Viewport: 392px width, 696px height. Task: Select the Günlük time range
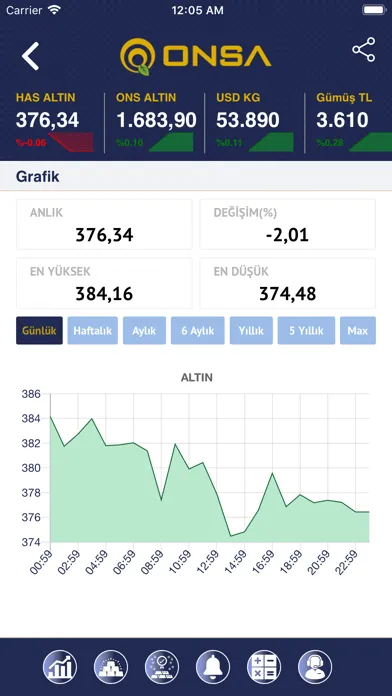click(40, 331)
